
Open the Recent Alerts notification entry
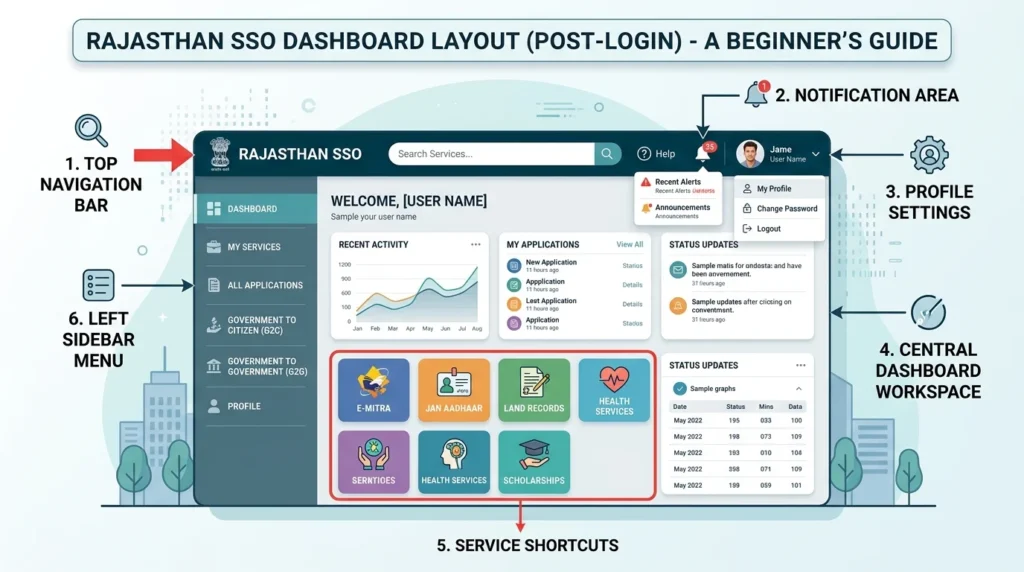coord(678,186)
